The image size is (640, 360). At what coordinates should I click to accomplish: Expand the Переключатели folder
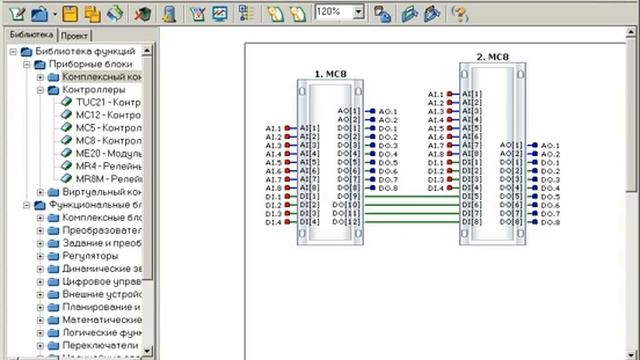(40, 346)
